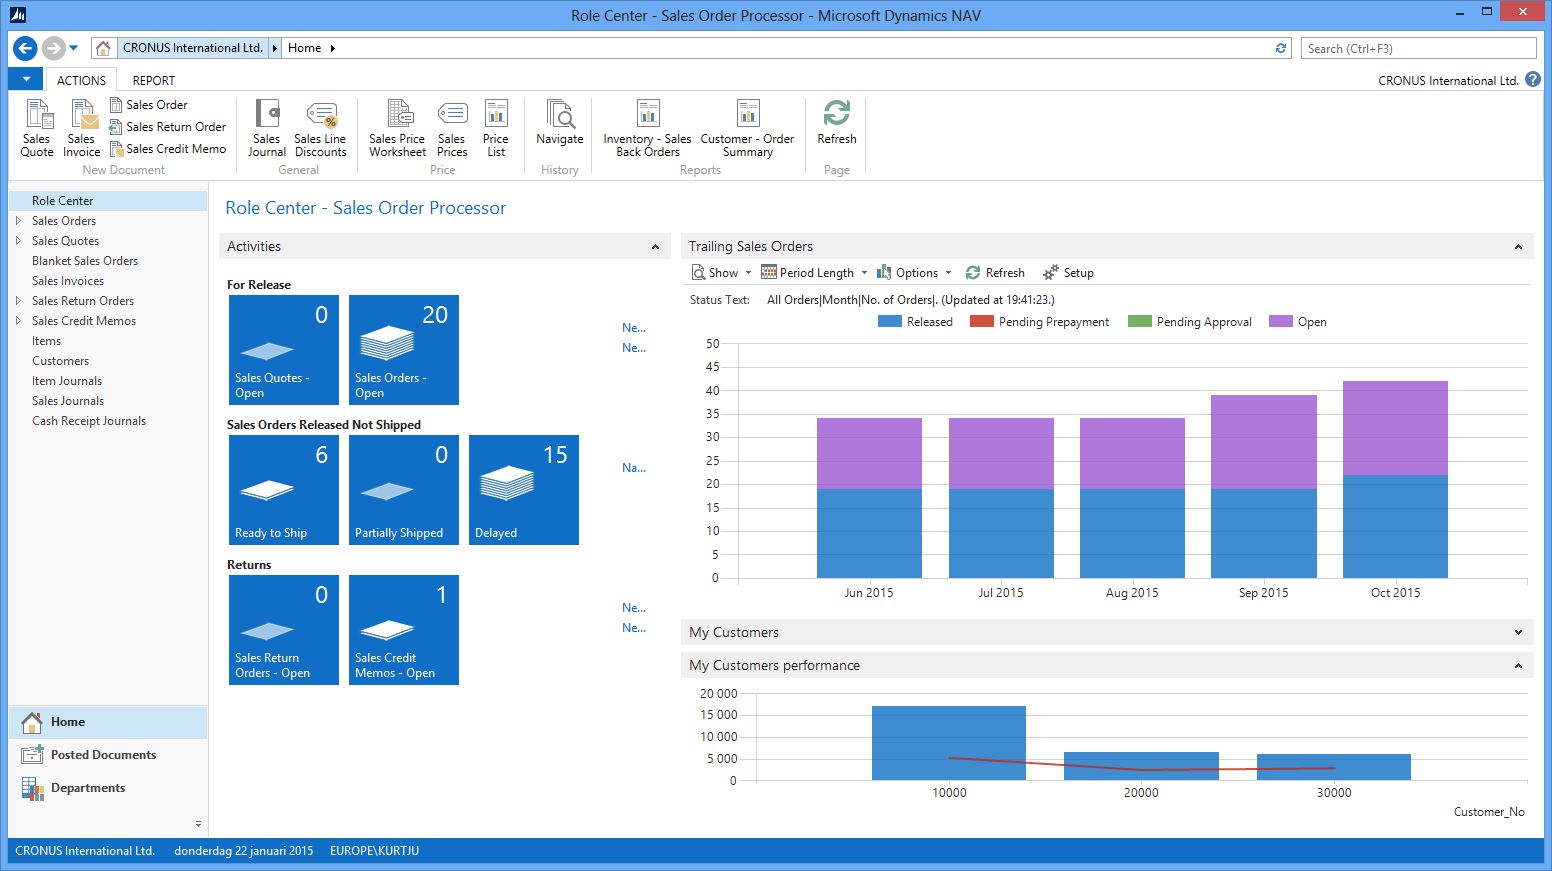The image size is (1552, 871).
Task: Open the Sales Orders - Open tile
Action: [403, 350]
